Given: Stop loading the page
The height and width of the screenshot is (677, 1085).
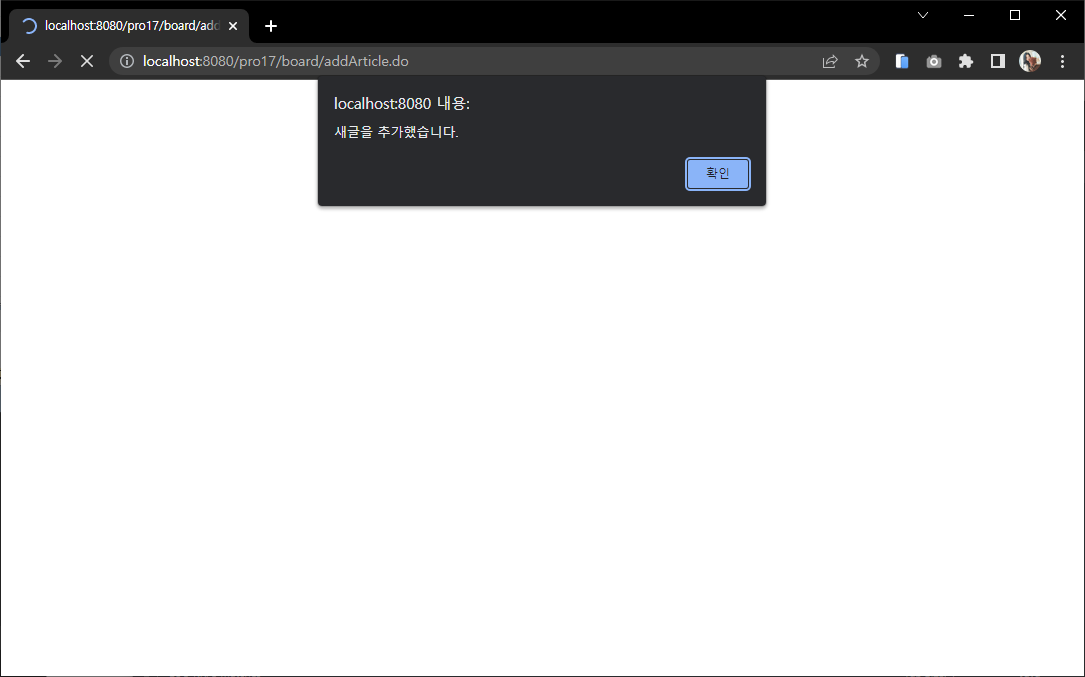Looking at the screenshot, I should [86, 62].
